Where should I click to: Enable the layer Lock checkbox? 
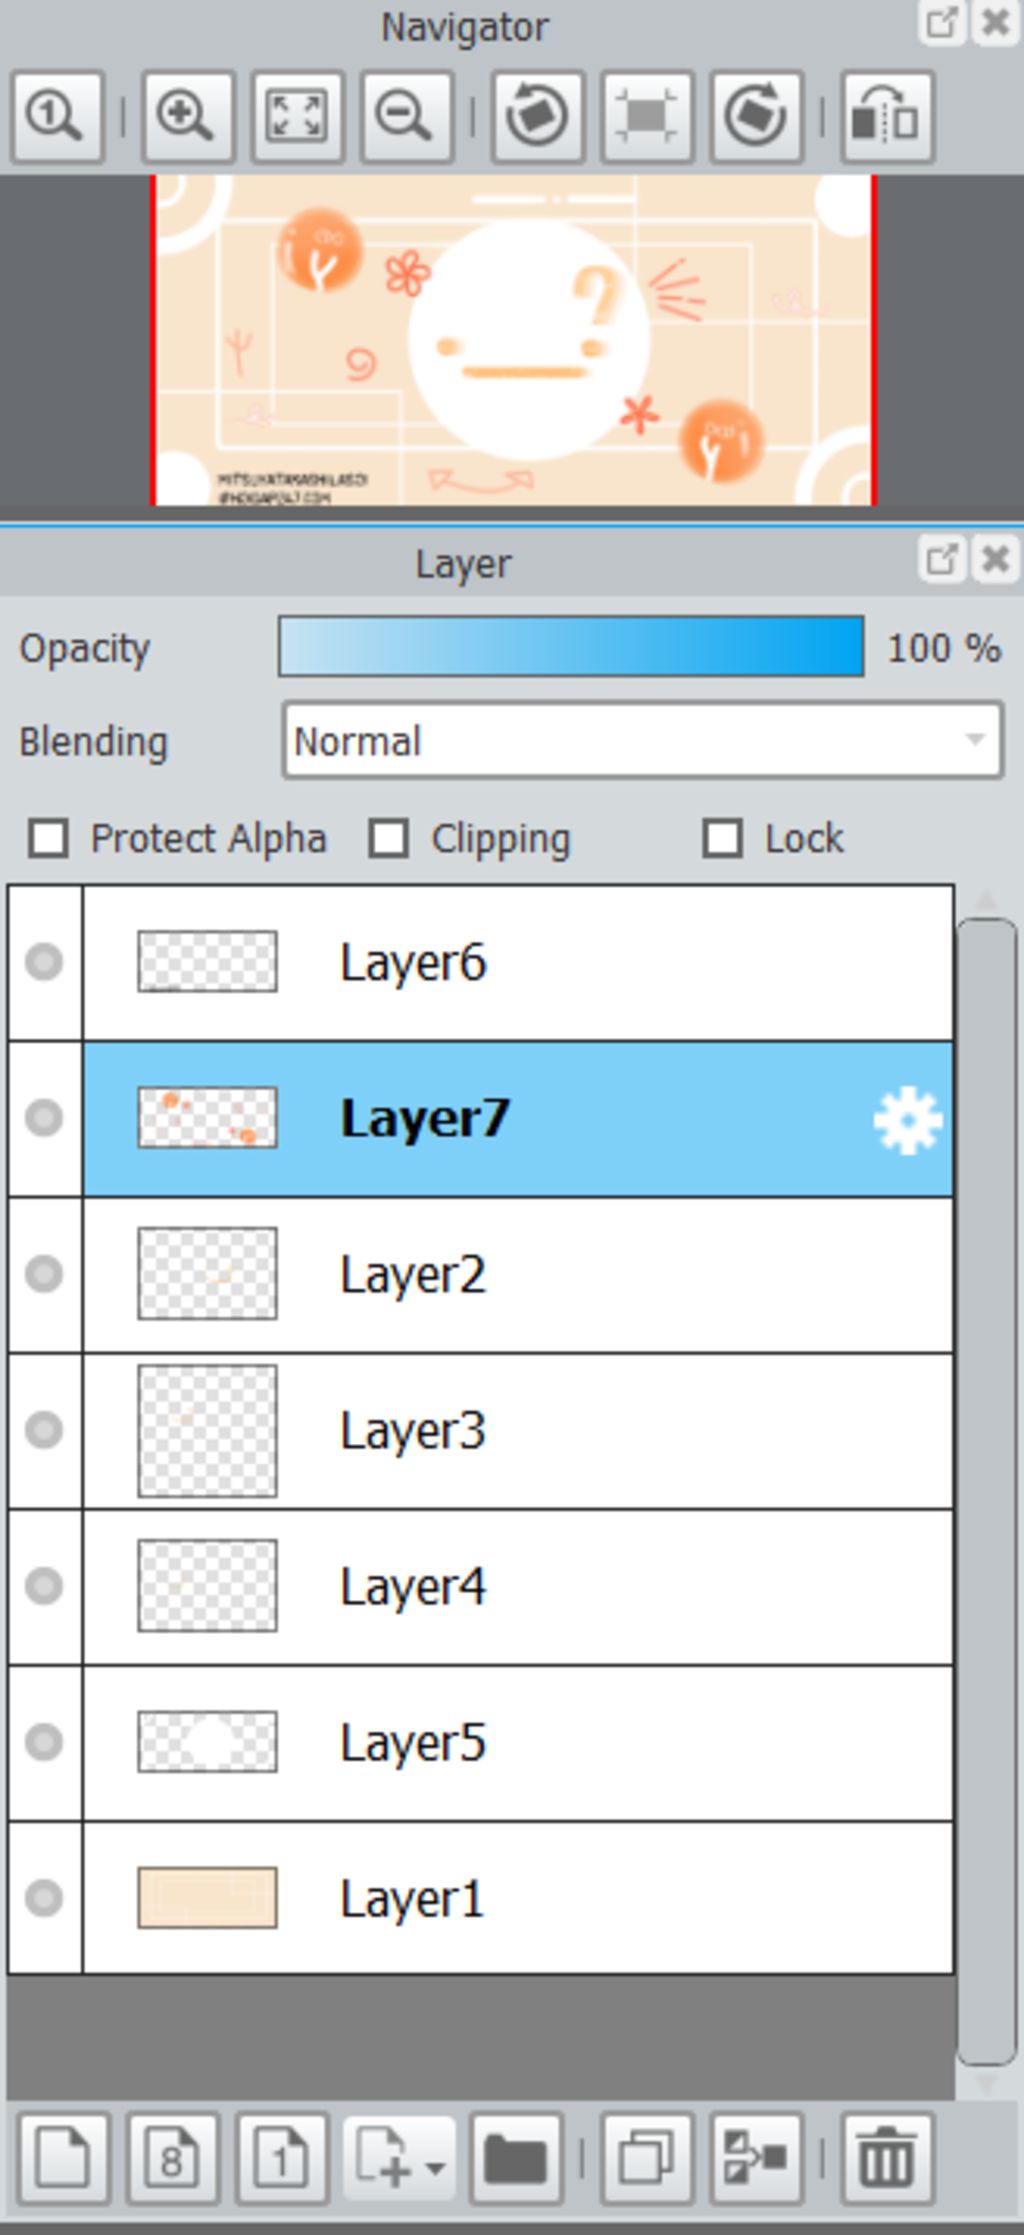tap(723, 839)
